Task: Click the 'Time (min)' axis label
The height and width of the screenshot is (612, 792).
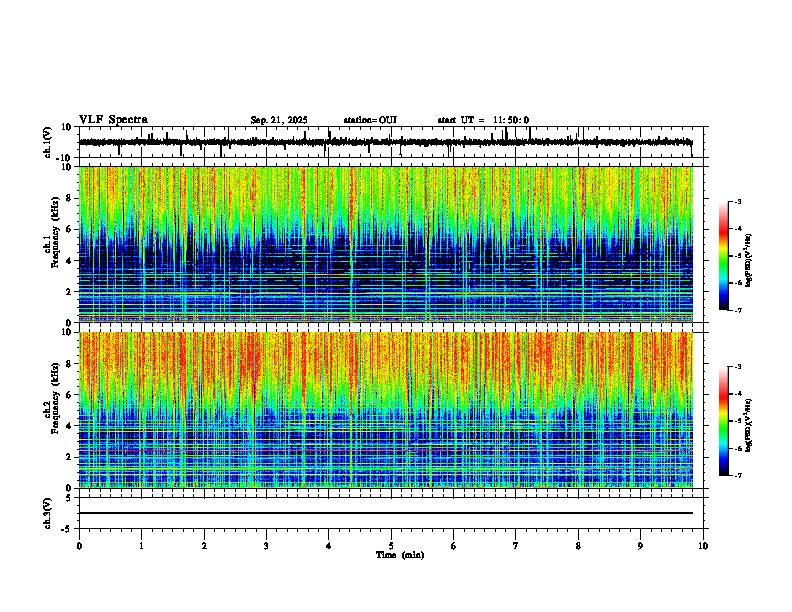Action: [x=400, y=555]
